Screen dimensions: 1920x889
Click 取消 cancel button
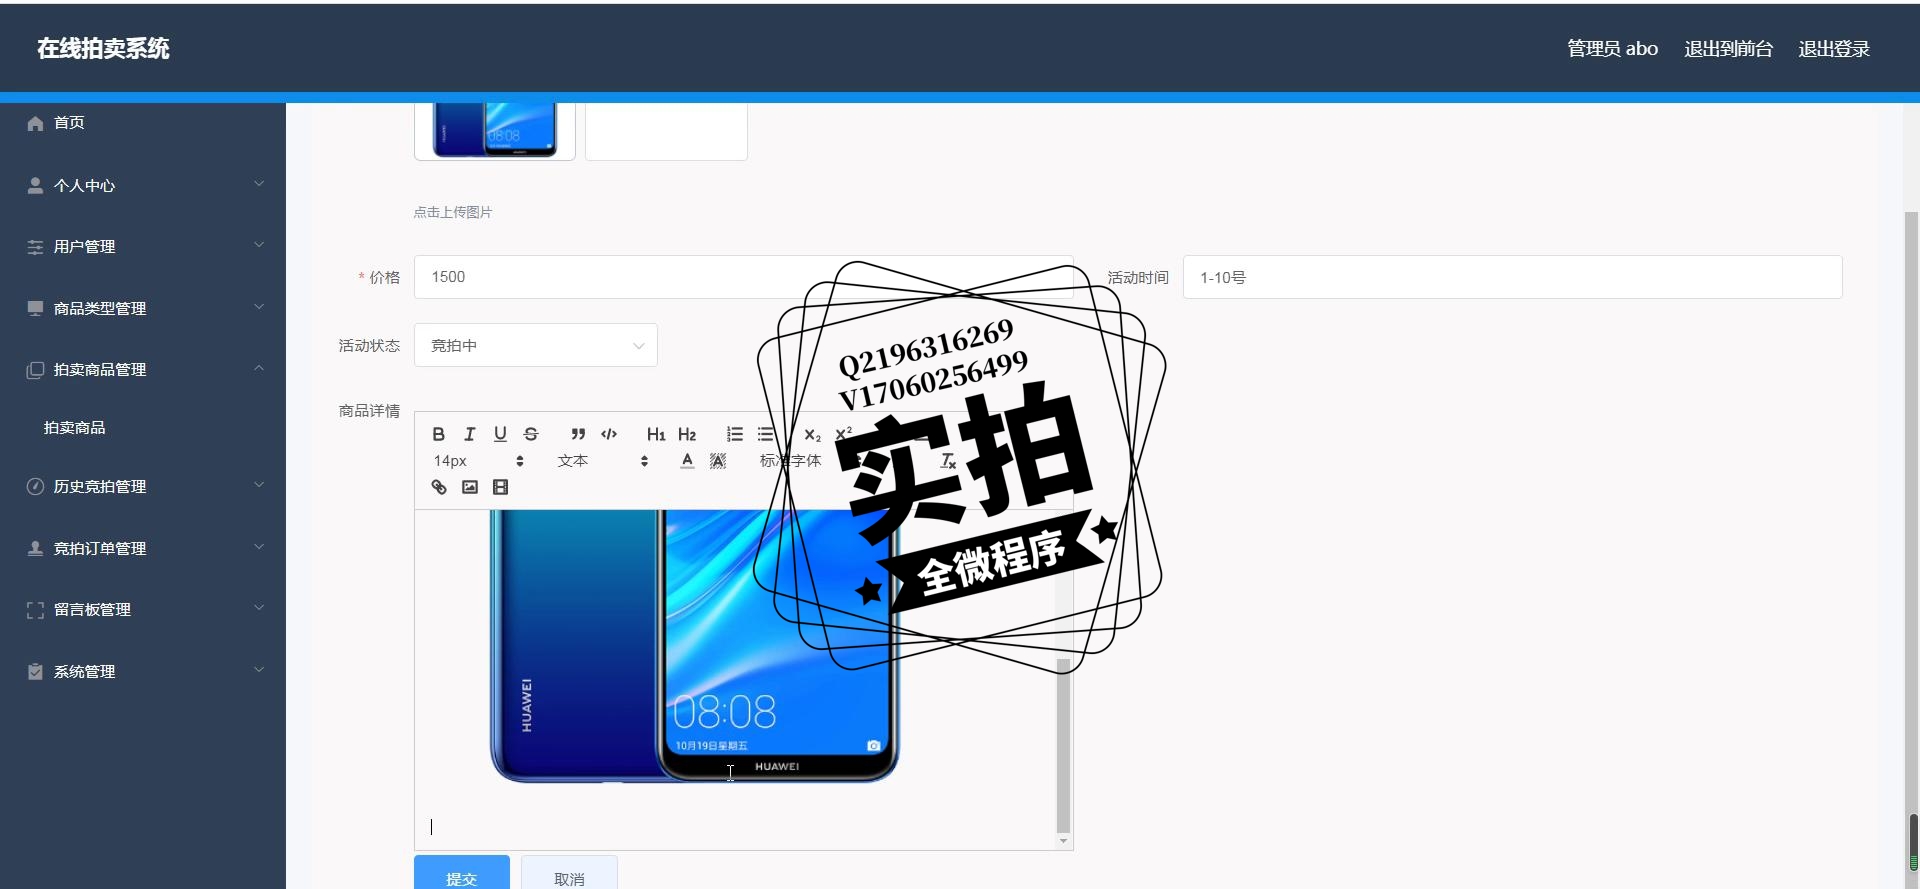click(569, 873)
